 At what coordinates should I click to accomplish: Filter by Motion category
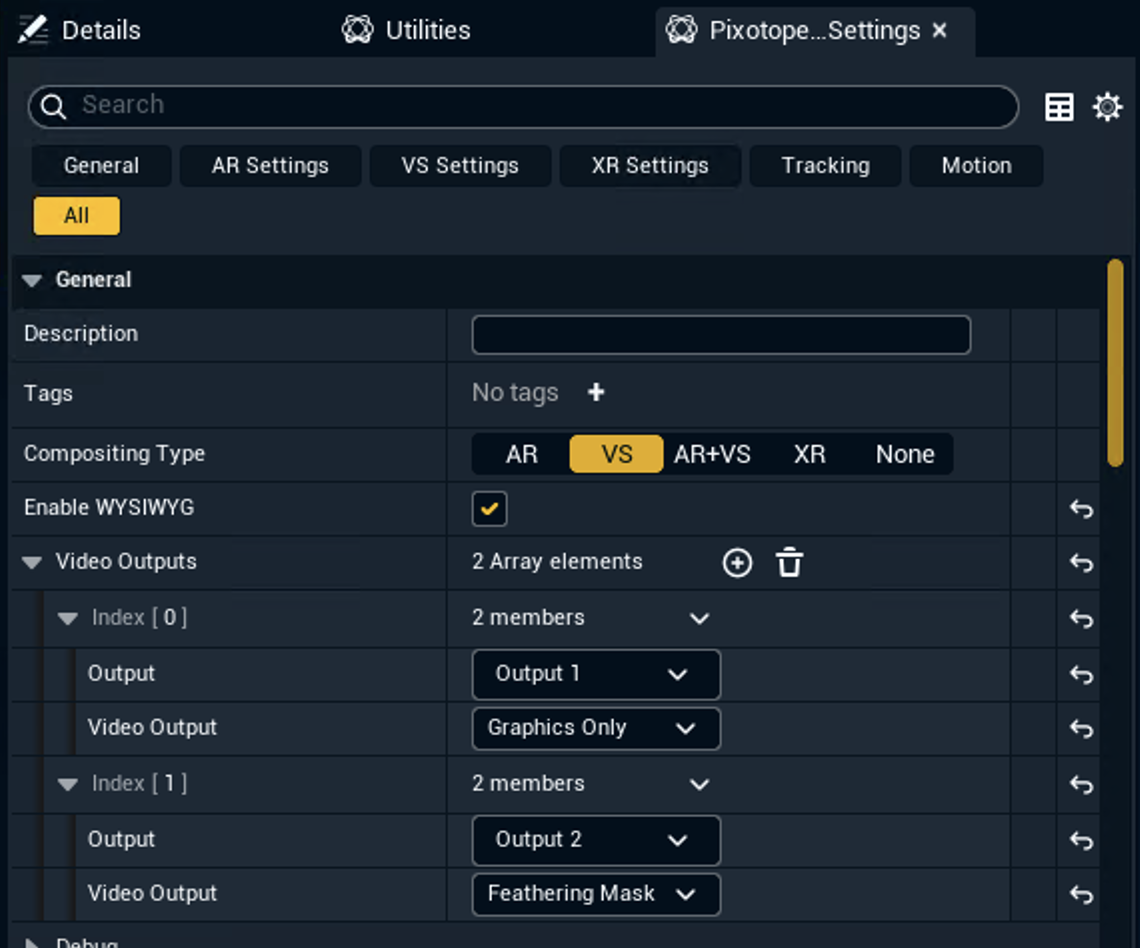976,166
